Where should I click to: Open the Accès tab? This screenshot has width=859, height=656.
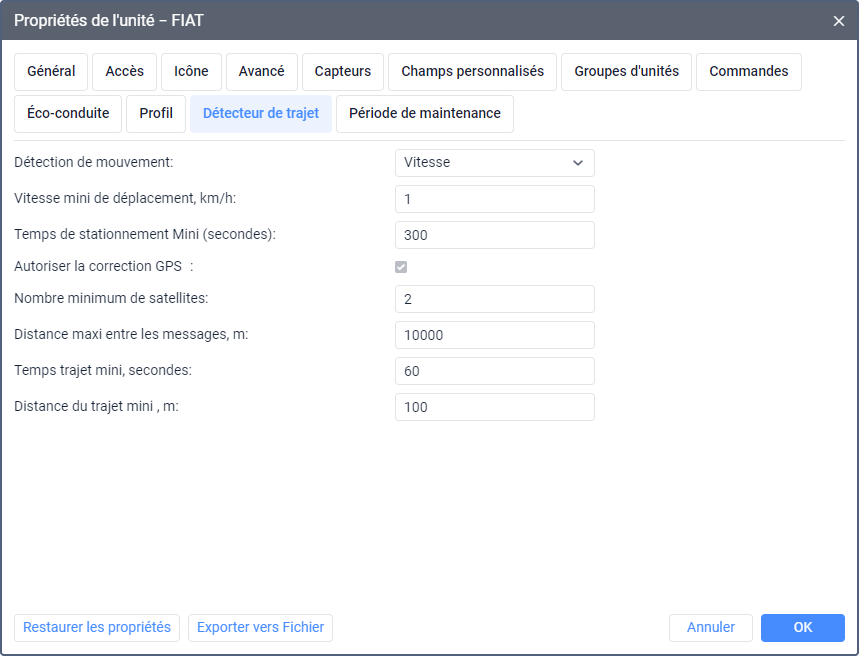point(125,72)
